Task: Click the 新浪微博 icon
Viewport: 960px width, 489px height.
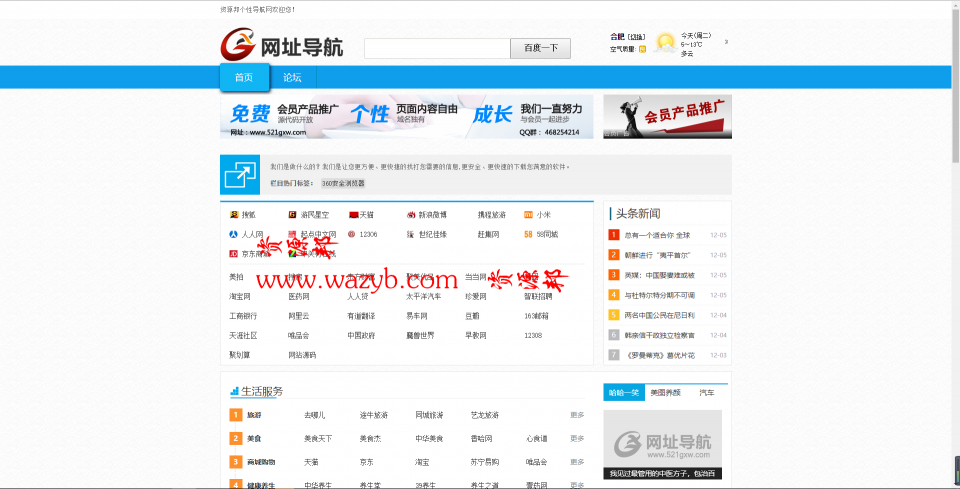Action: coord(411,215)
